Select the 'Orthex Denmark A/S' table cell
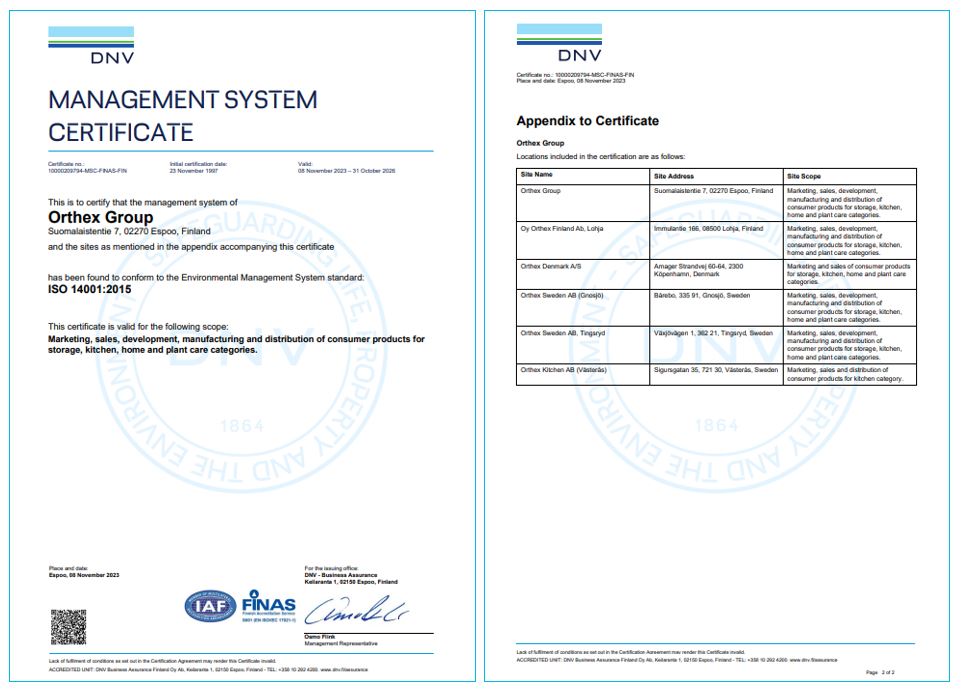 click(x=550, y=267)
